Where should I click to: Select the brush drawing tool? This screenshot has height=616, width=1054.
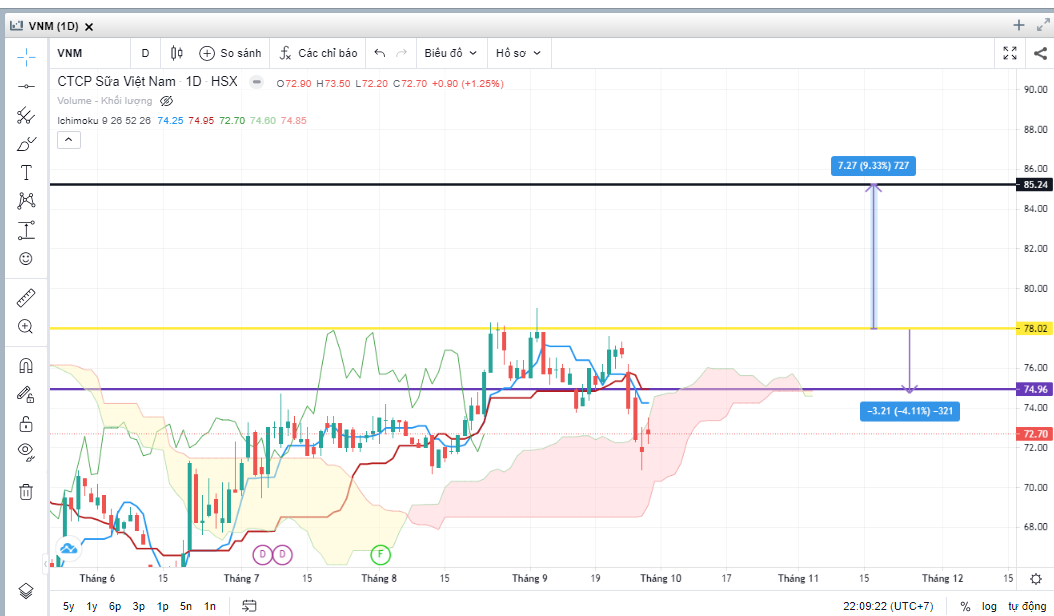coord(26,144)
